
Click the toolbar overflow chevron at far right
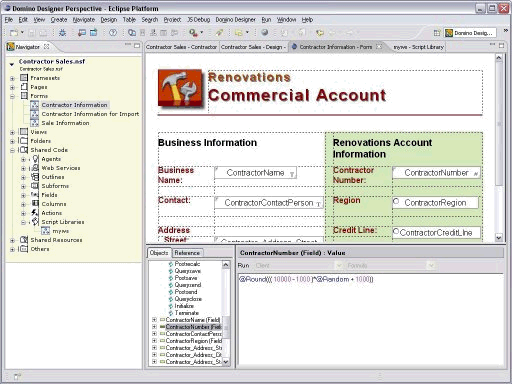coord(506,30)
